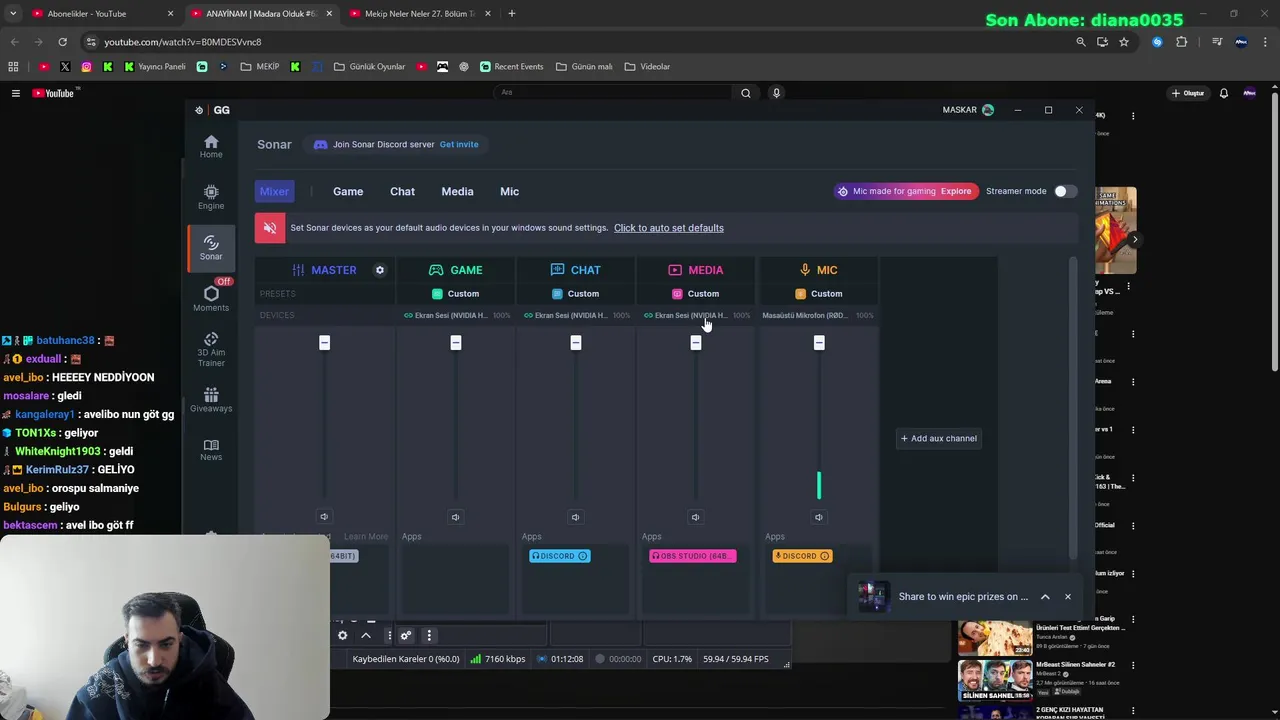Viewport: 1280px width, 720px height.
Task: Select OBS Studio app chip in Media
Action: (693, 556)
